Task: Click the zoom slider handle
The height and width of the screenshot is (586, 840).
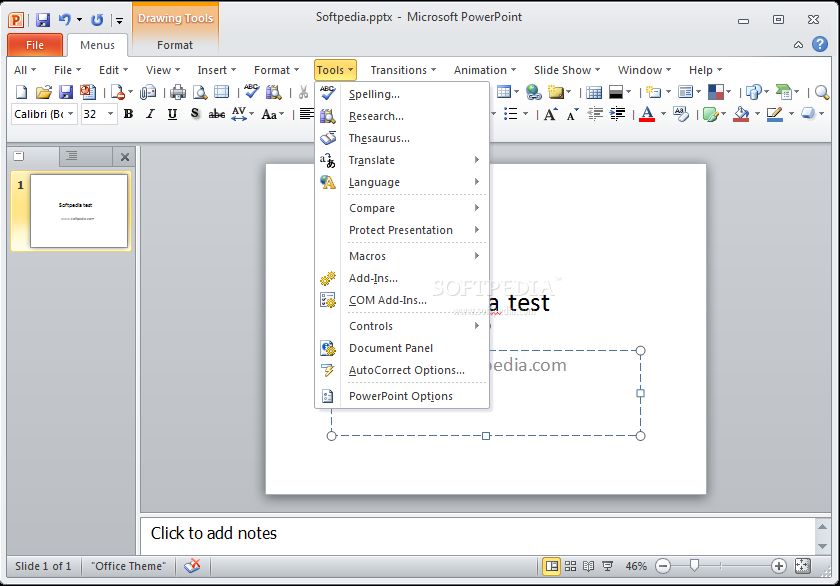Action: [x=694, y=566]
